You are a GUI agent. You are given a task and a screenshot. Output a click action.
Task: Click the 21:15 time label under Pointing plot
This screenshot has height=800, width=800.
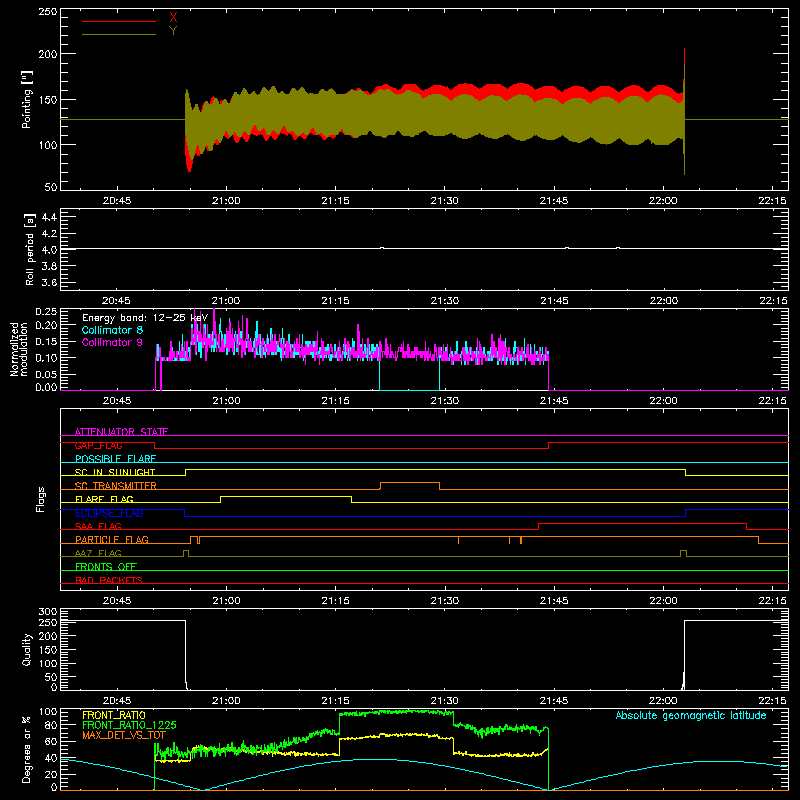point(336,201)
